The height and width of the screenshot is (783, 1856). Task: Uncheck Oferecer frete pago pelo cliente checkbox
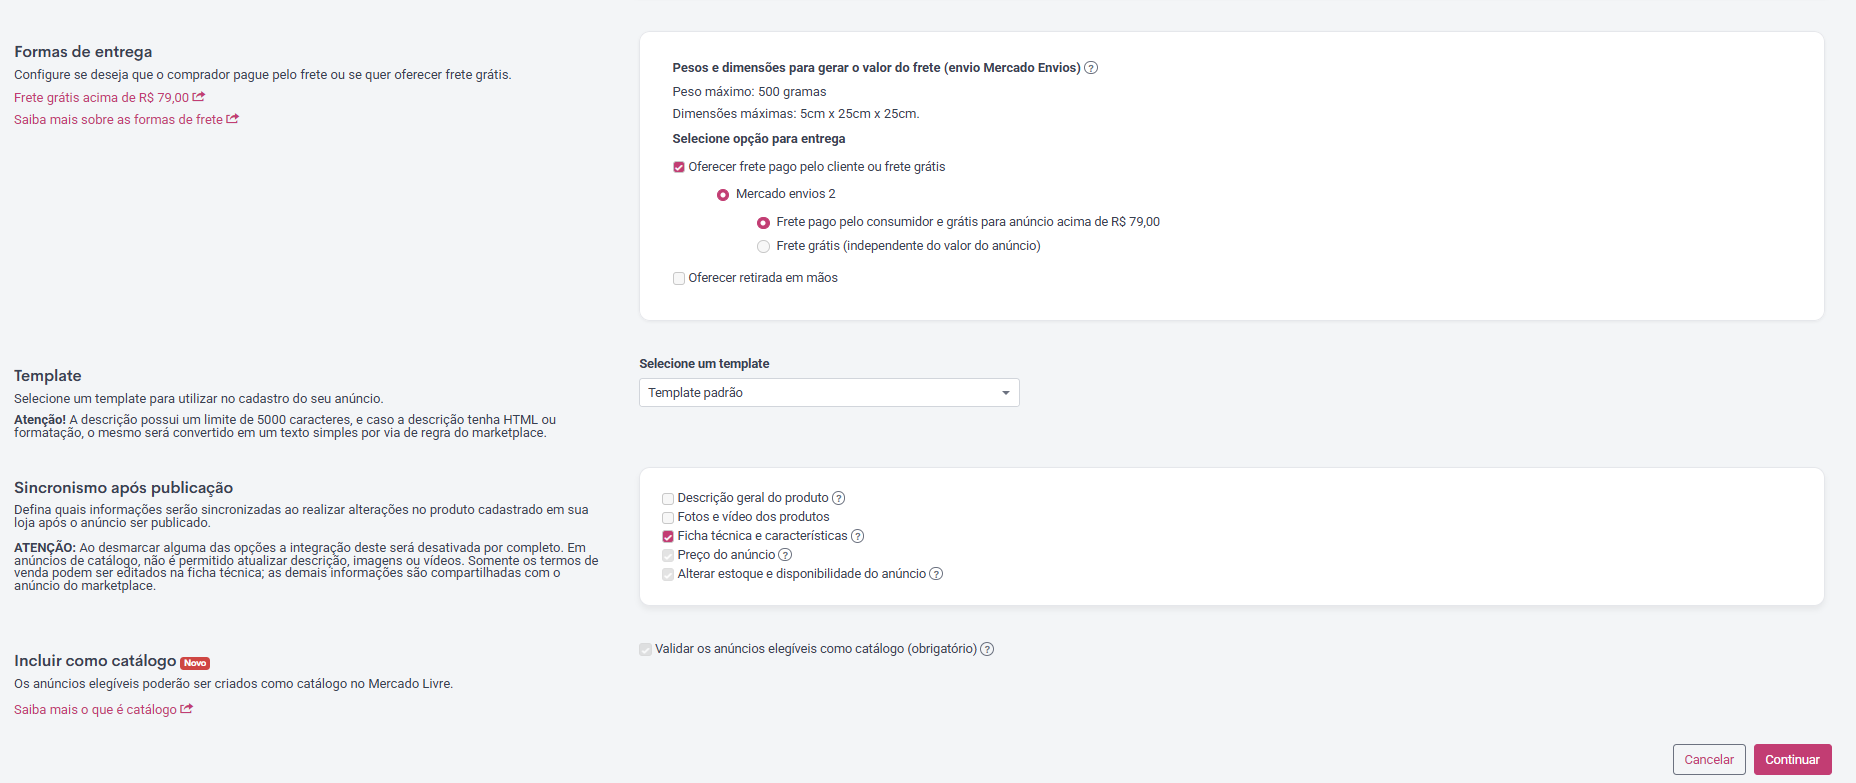click(679, 167)
